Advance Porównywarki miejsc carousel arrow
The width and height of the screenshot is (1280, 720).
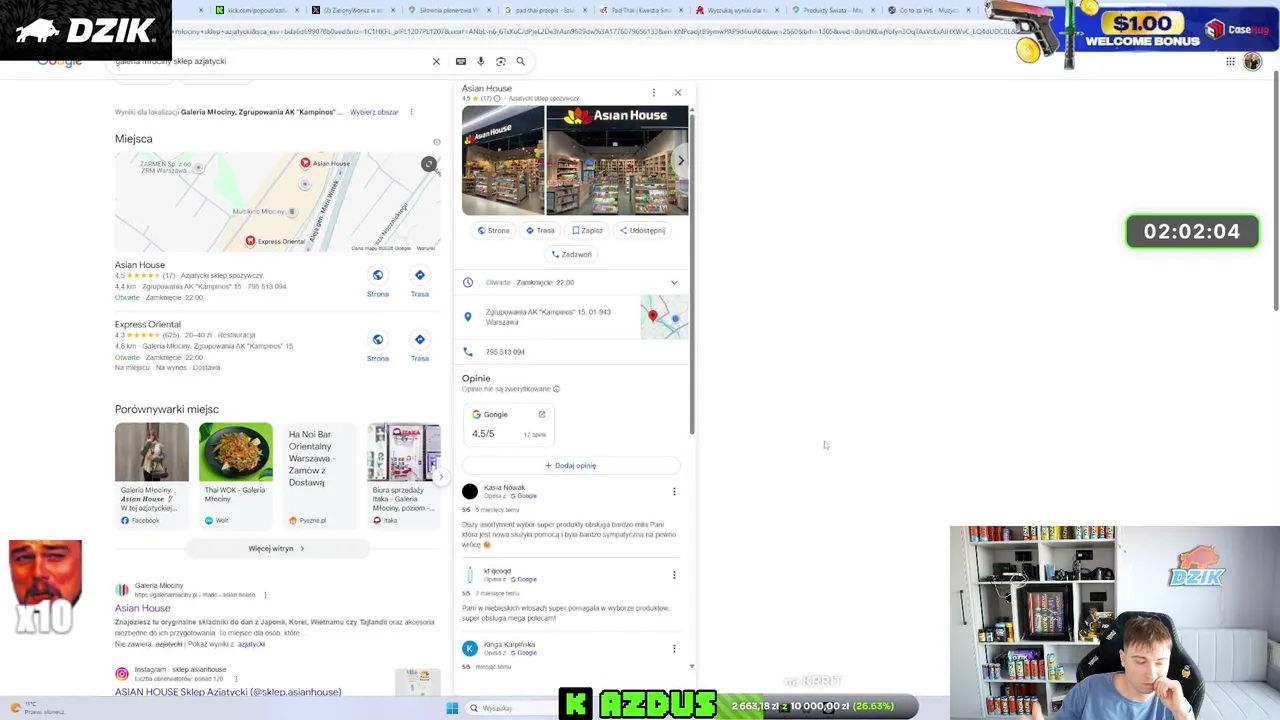click(x=441, y=476)
